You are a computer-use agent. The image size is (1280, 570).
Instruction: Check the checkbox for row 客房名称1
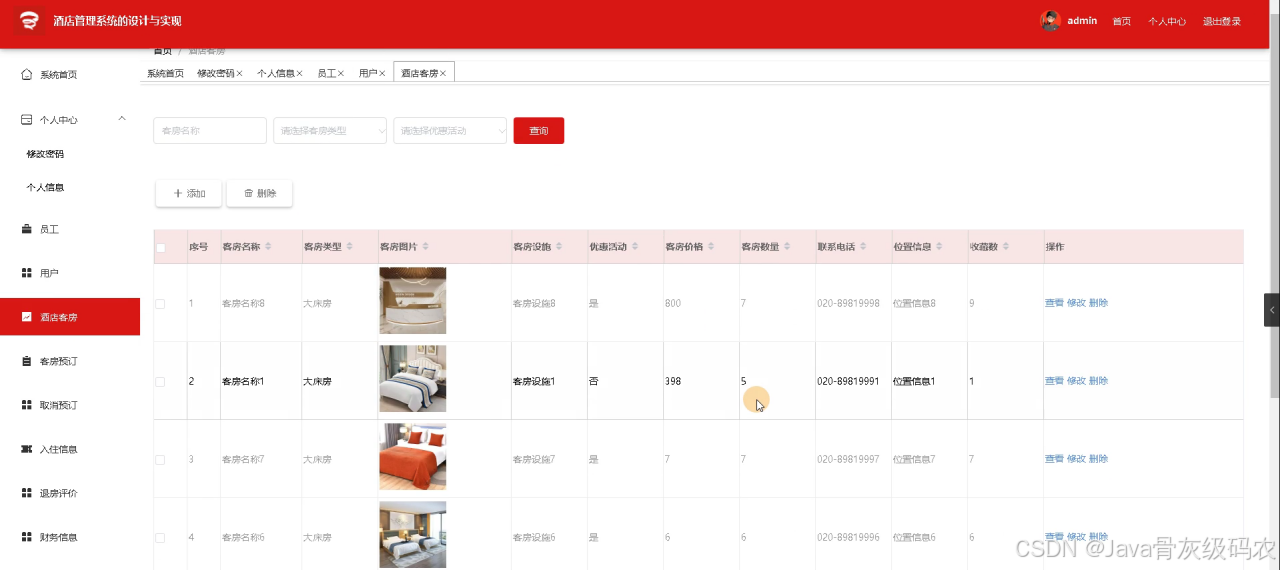(161, 381)
